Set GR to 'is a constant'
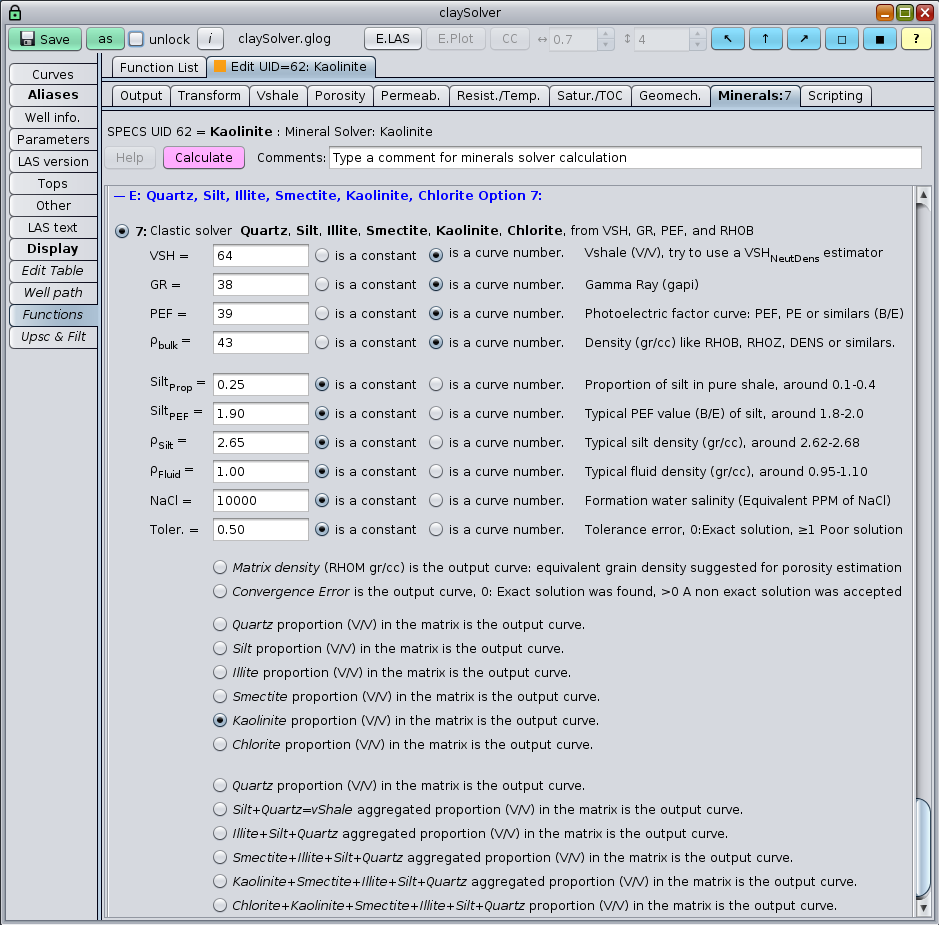 (x=322, y=284)
